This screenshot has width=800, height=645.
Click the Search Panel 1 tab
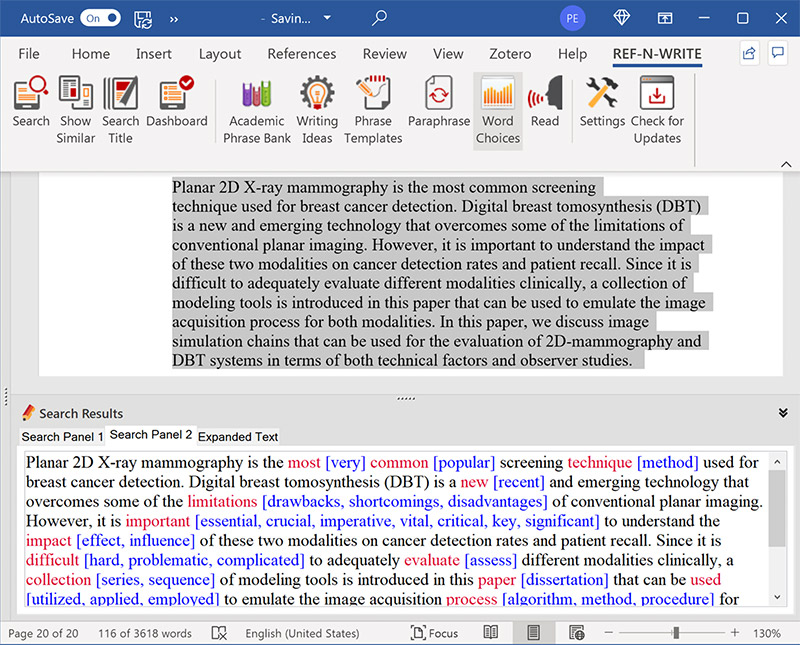(x=62, y=437)
